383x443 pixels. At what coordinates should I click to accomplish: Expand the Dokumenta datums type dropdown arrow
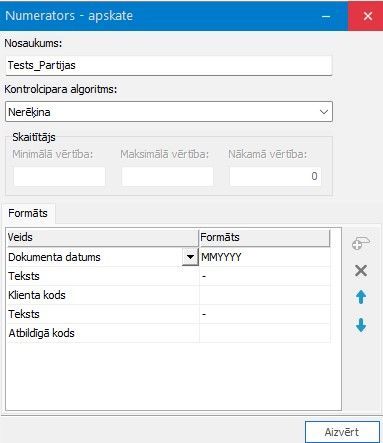point(190,257)
